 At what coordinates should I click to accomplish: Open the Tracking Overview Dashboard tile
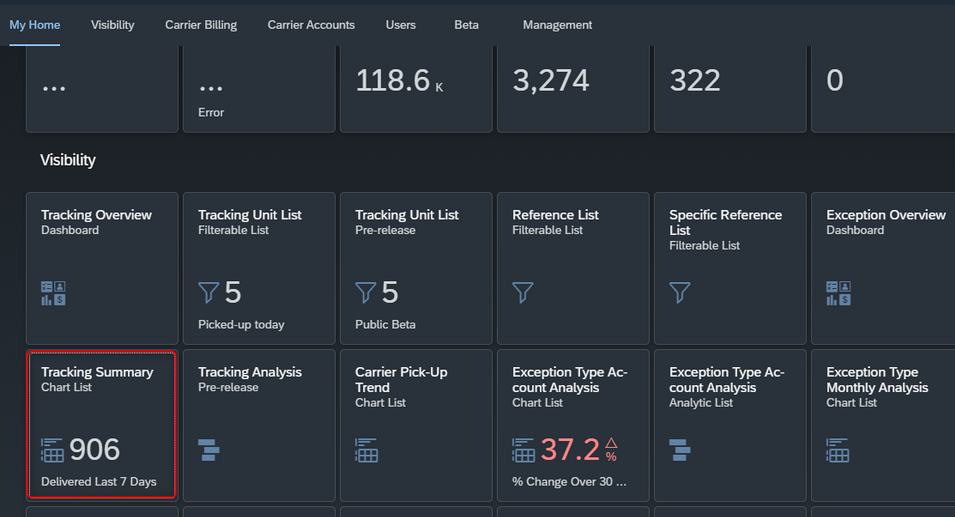102,269
